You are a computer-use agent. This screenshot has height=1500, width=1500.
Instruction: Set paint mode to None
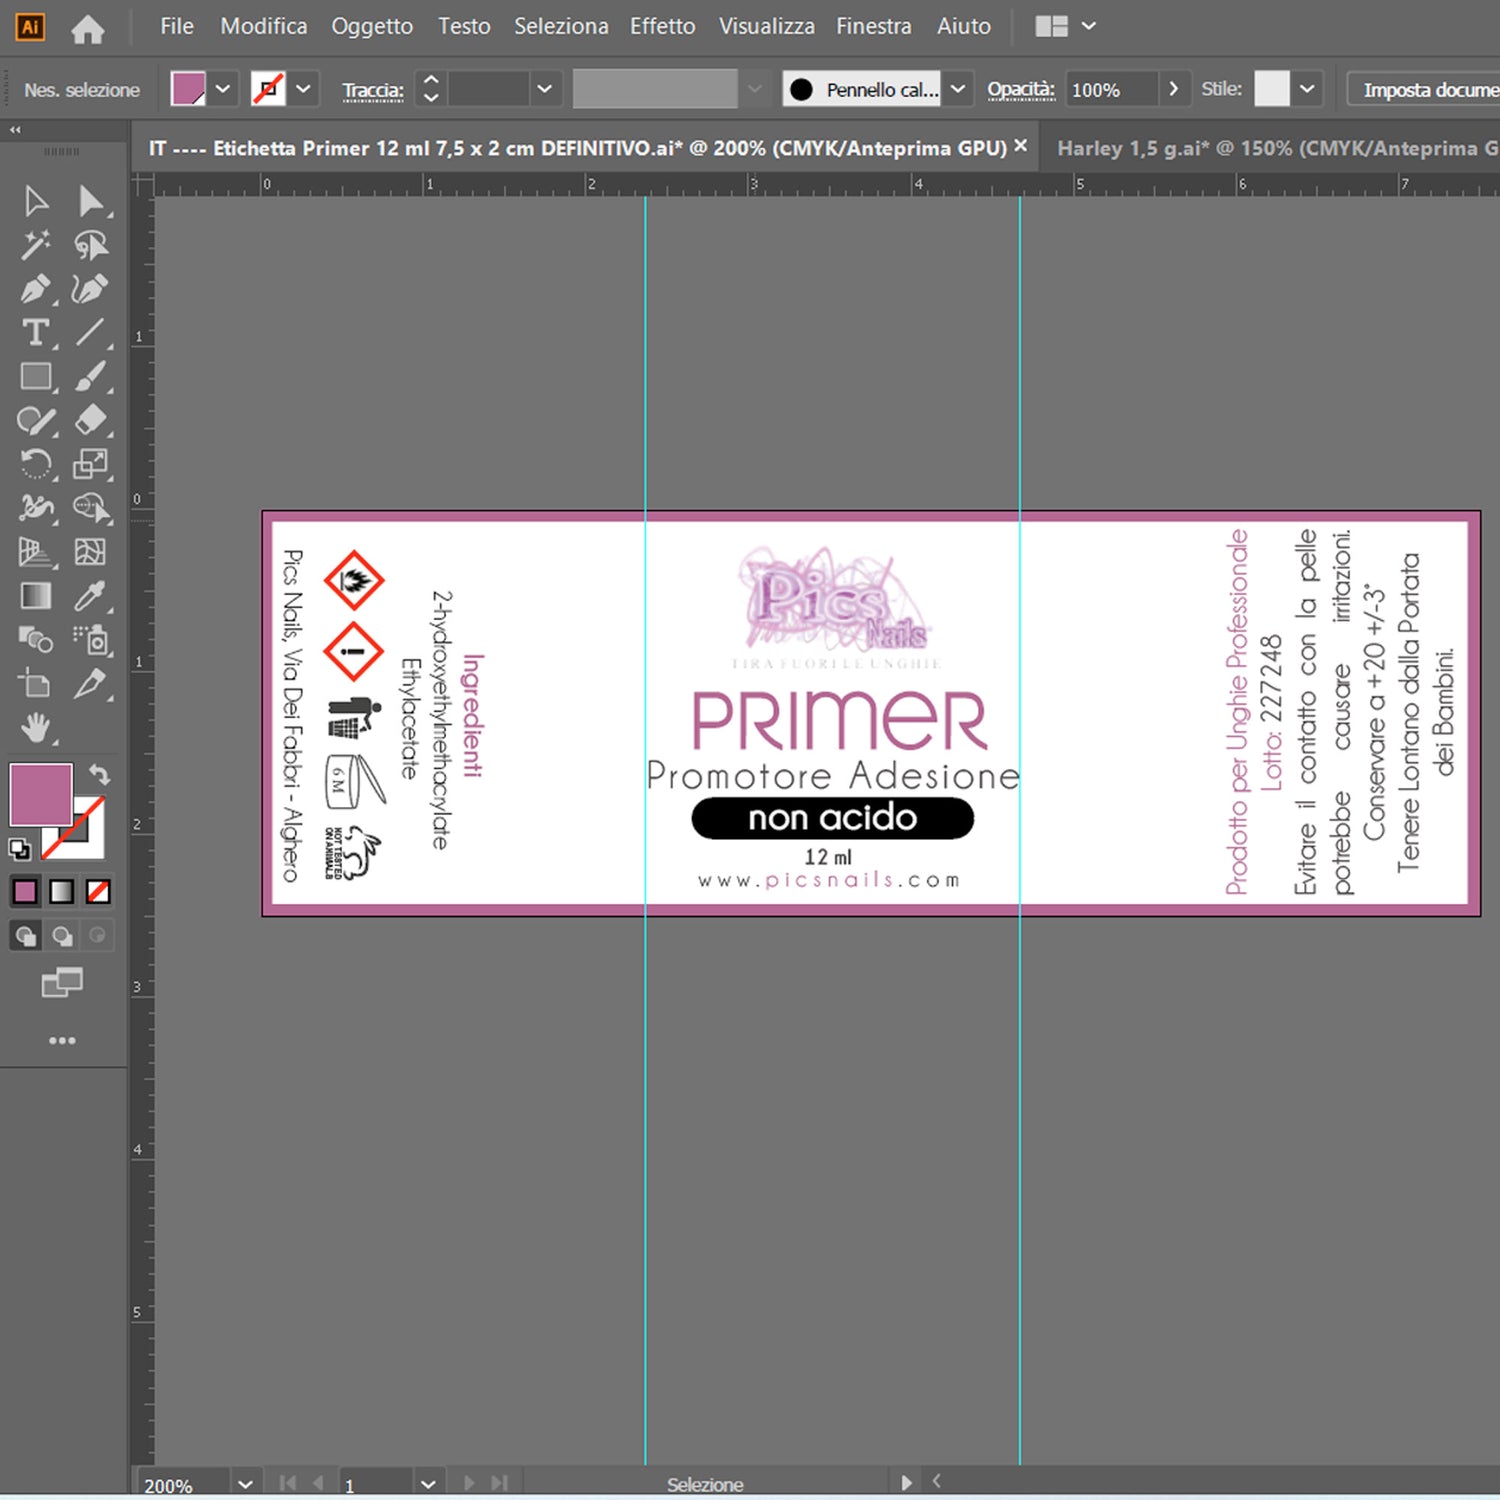98,891
